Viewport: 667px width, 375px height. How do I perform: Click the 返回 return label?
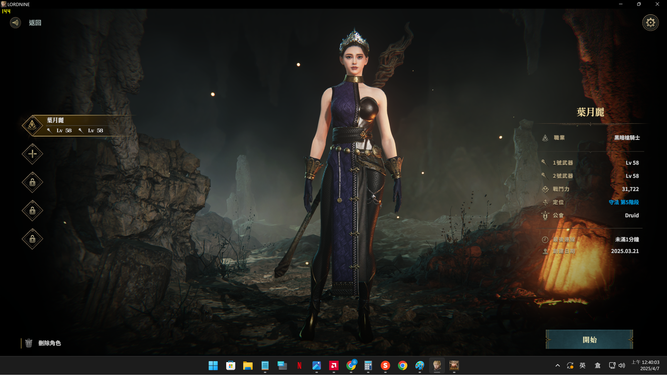pyautogui.click(x=35, y=23)
